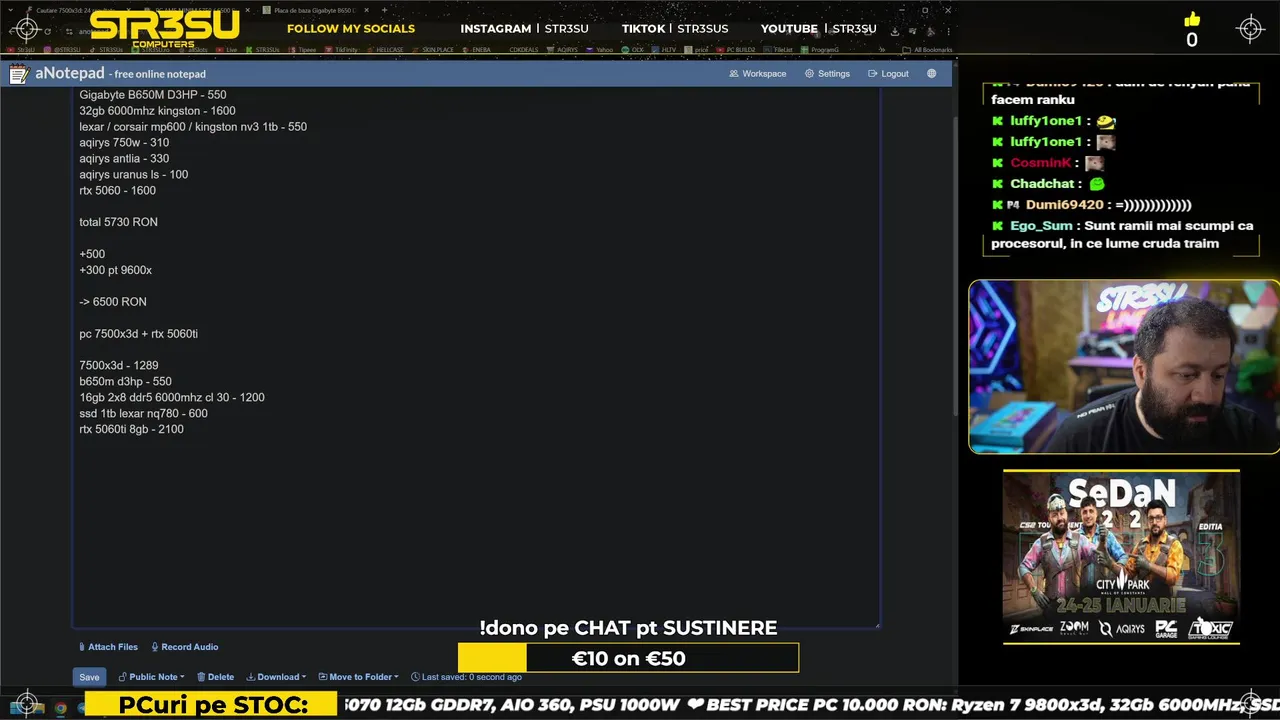Screen dimensions: 1280x720
Task: Click the line '-> 6500 RON'
Action: click(x=112, y=302)
